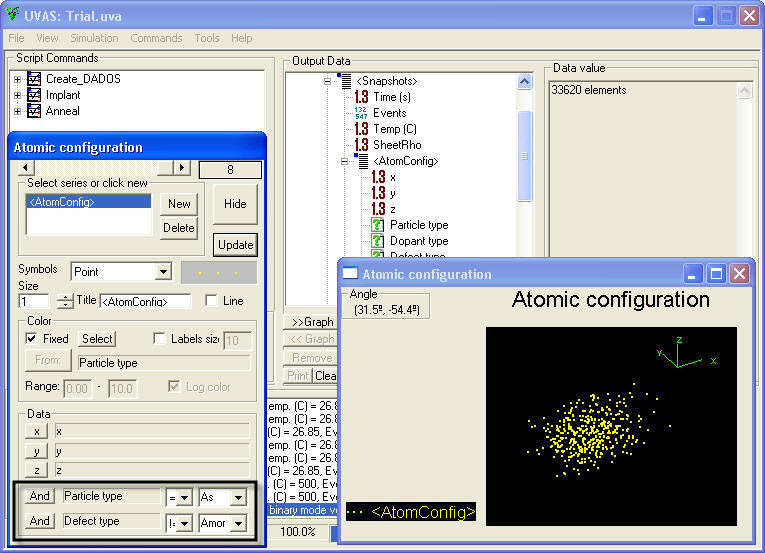This screenshot has height=553, width=765.
Task: Click the Size input field
Action: 34,301
